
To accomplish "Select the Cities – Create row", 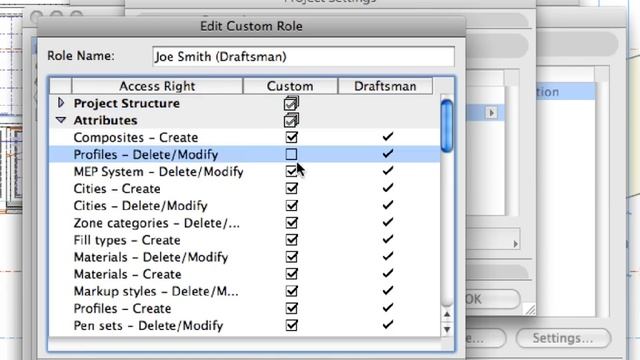I will coord(245,189).
